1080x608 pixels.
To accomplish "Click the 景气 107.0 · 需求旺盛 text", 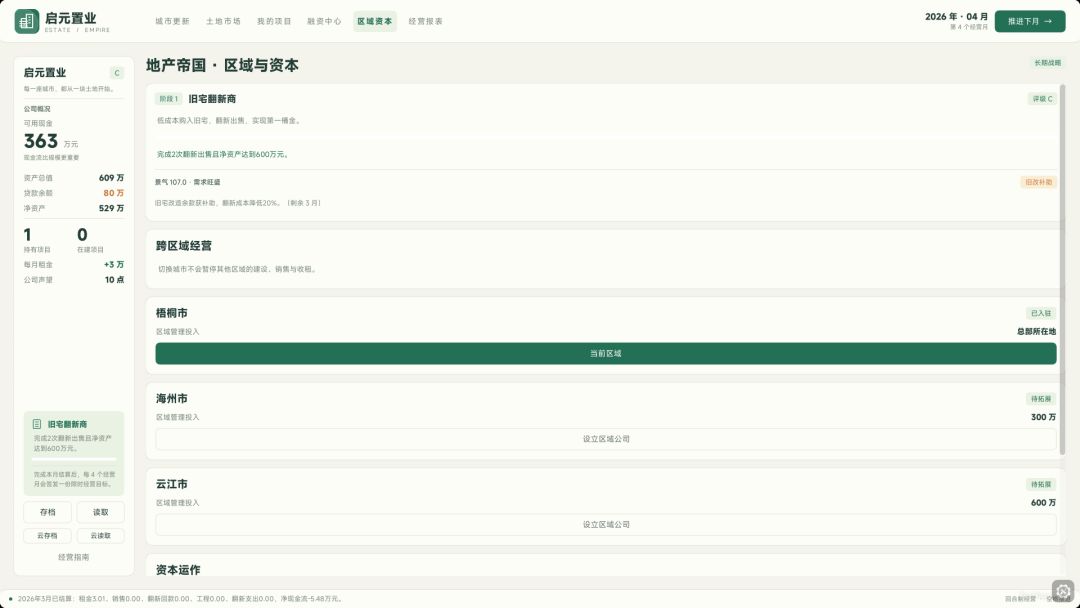I will [x=187, y=182].
